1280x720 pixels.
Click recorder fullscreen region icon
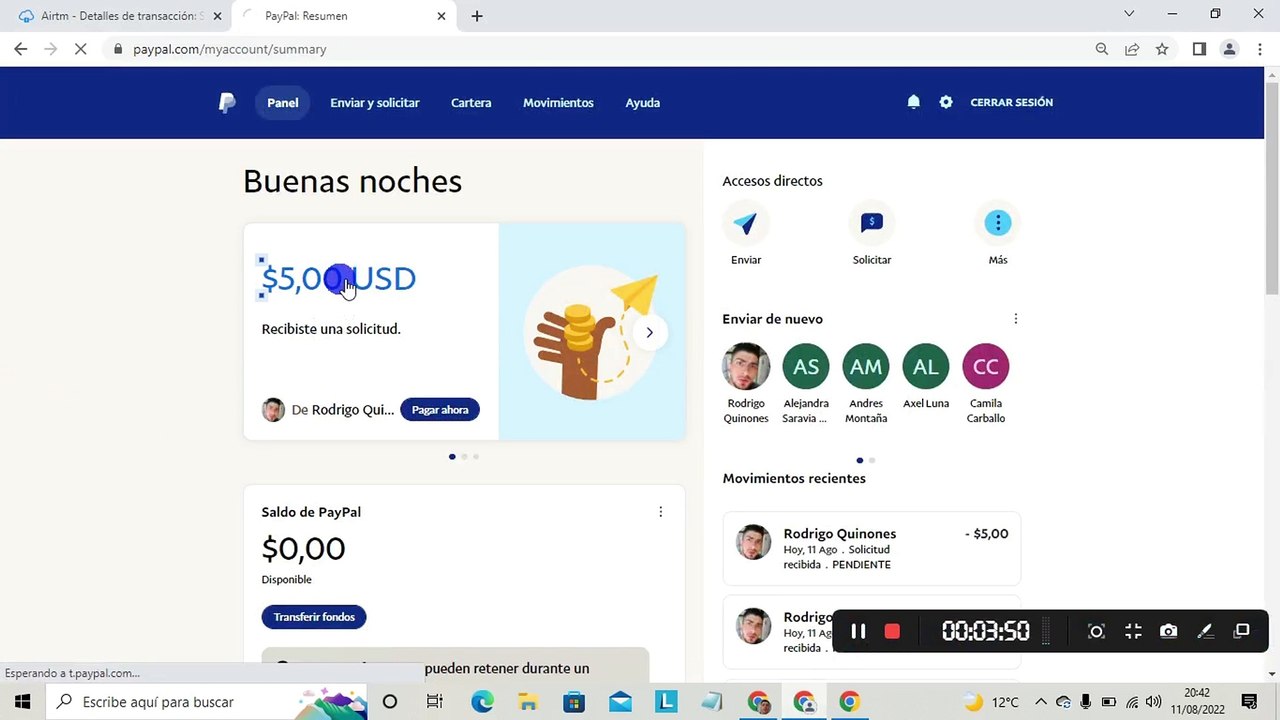(1133, 631)
